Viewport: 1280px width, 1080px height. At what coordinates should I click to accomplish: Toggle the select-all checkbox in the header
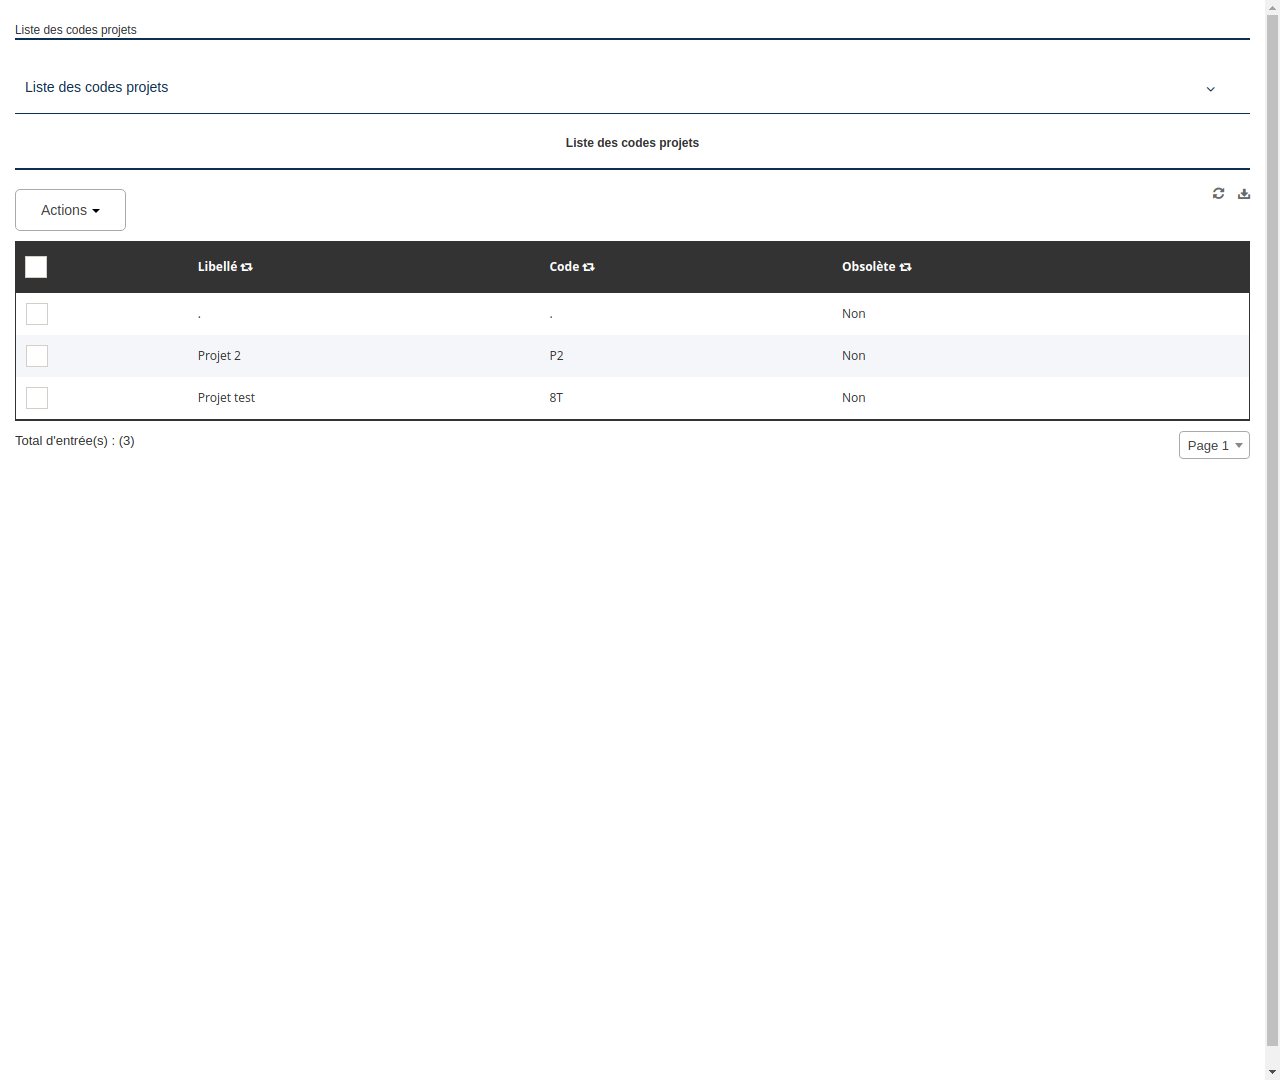coord(36,267)
